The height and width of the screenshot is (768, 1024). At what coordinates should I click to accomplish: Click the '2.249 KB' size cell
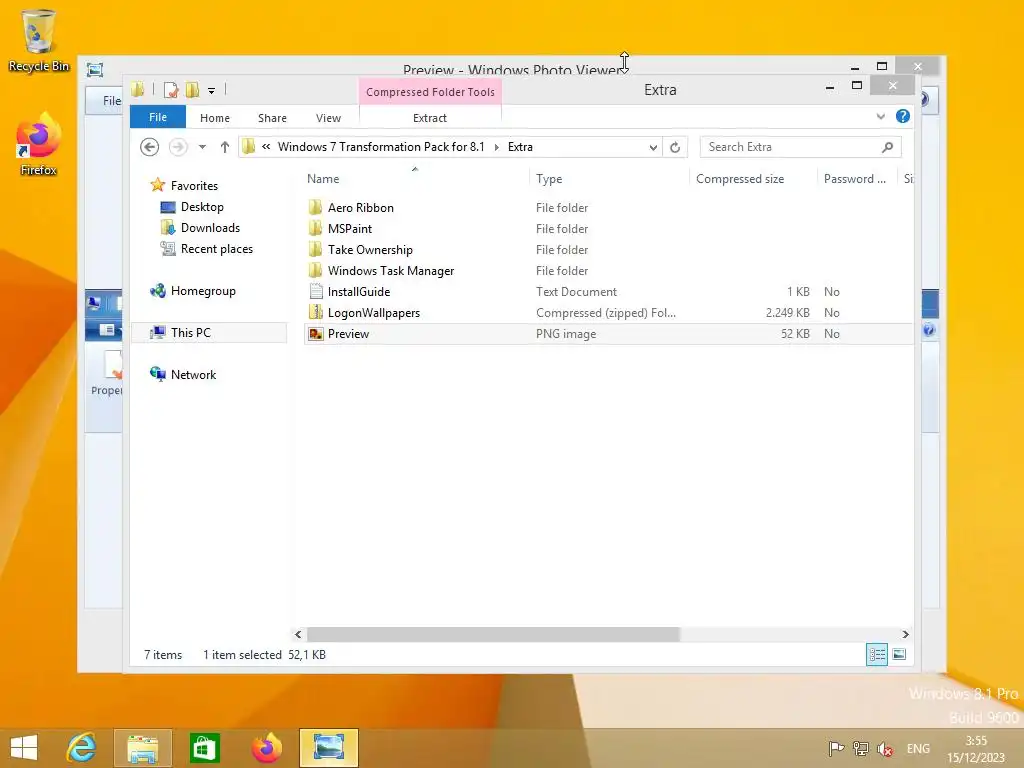787,313
